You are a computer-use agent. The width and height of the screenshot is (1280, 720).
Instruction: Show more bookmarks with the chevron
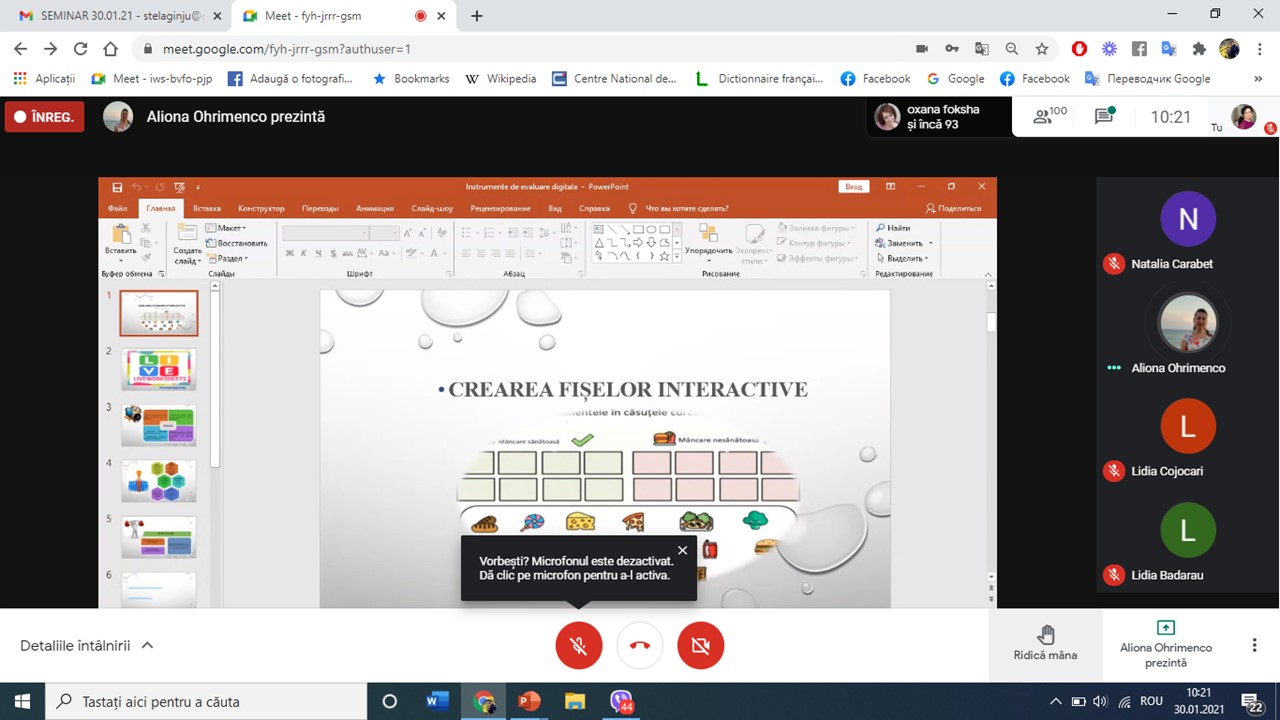(x=1258, y=78)
